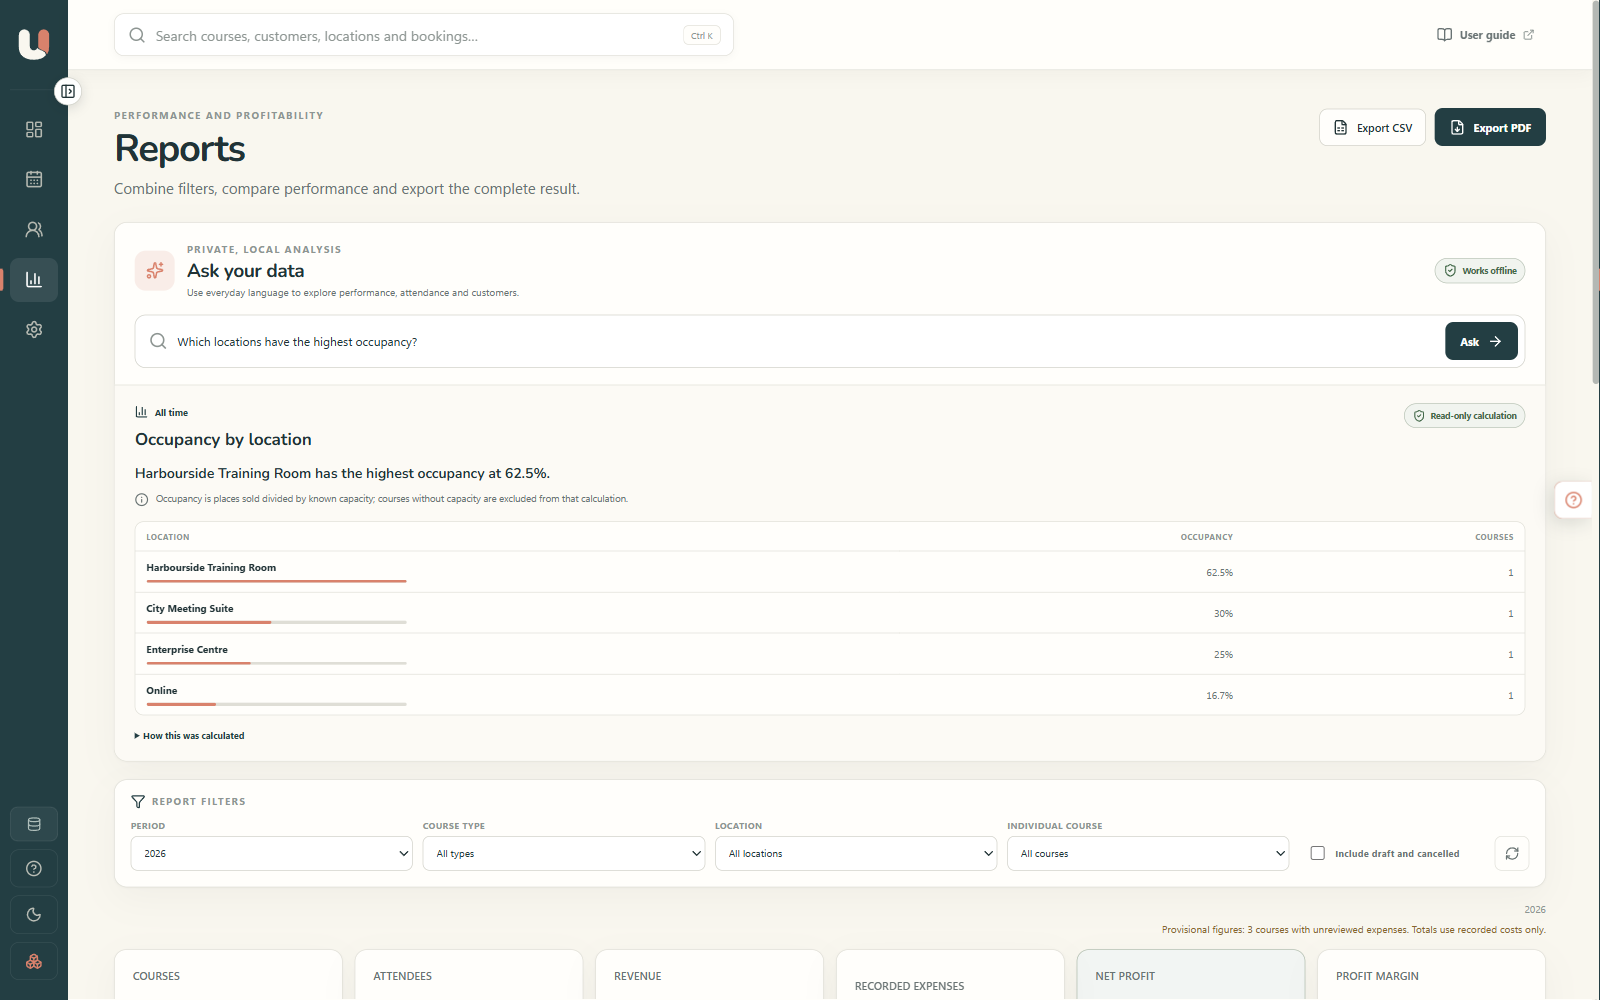The width and height of the screenshot is (1600, 1000).
Task: Open the Individual course dropdown
Action: pos(1148,854)
